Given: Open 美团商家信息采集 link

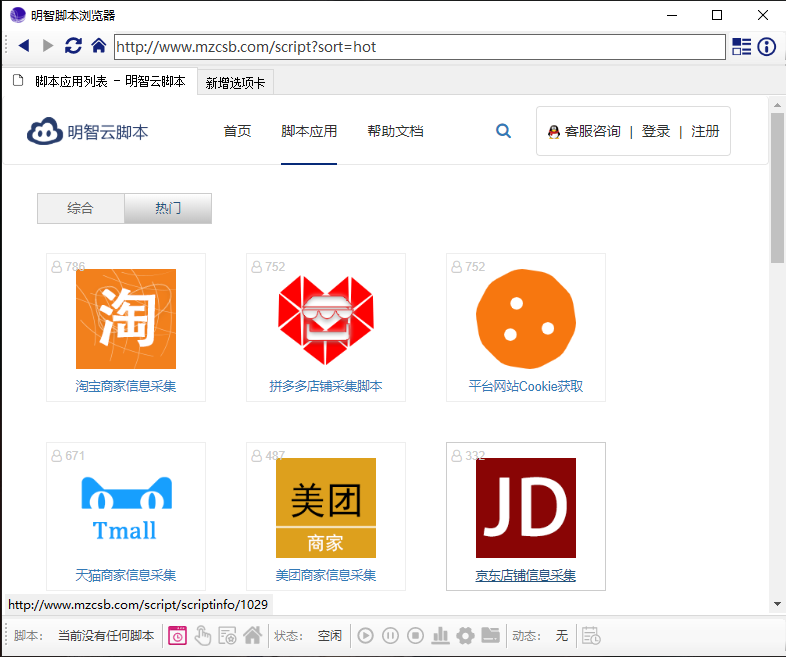Looking at the screenshot, I should [326, 575].
